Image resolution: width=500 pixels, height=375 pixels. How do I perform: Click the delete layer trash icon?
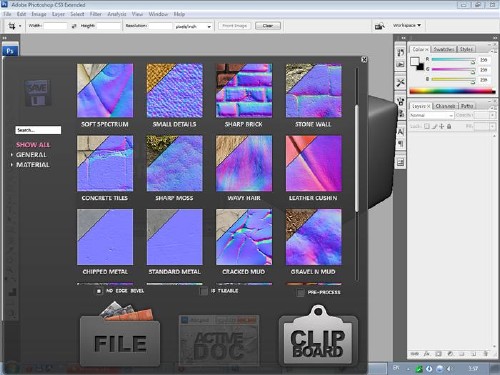486,354
